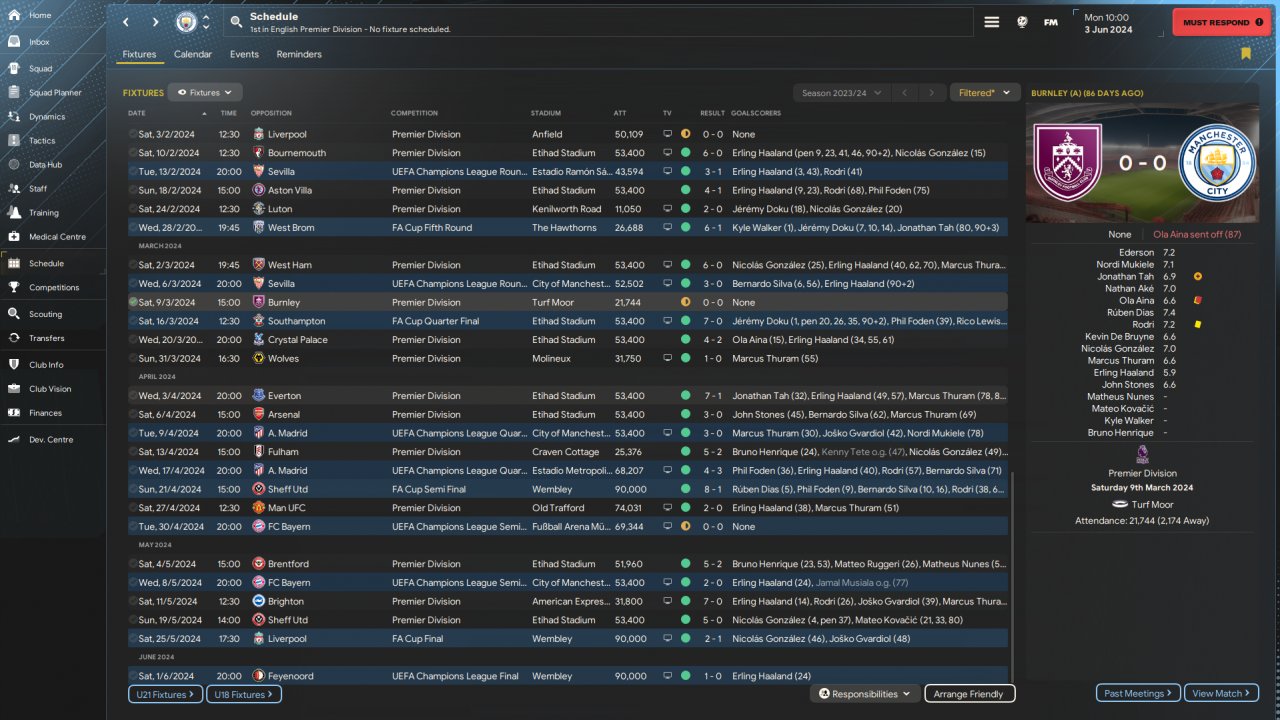Click the Burnley crest in match panel
Image resolution: width=1280 pixels, height=720 pixels.
(1069, 163)
